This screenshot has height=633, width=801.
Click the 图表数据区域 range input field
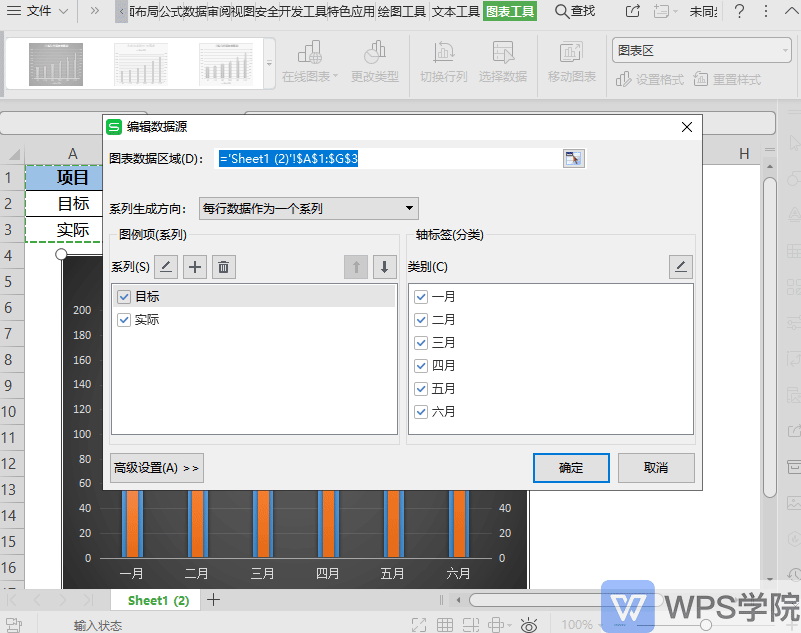pyautogui.click(x=390, y=159)
